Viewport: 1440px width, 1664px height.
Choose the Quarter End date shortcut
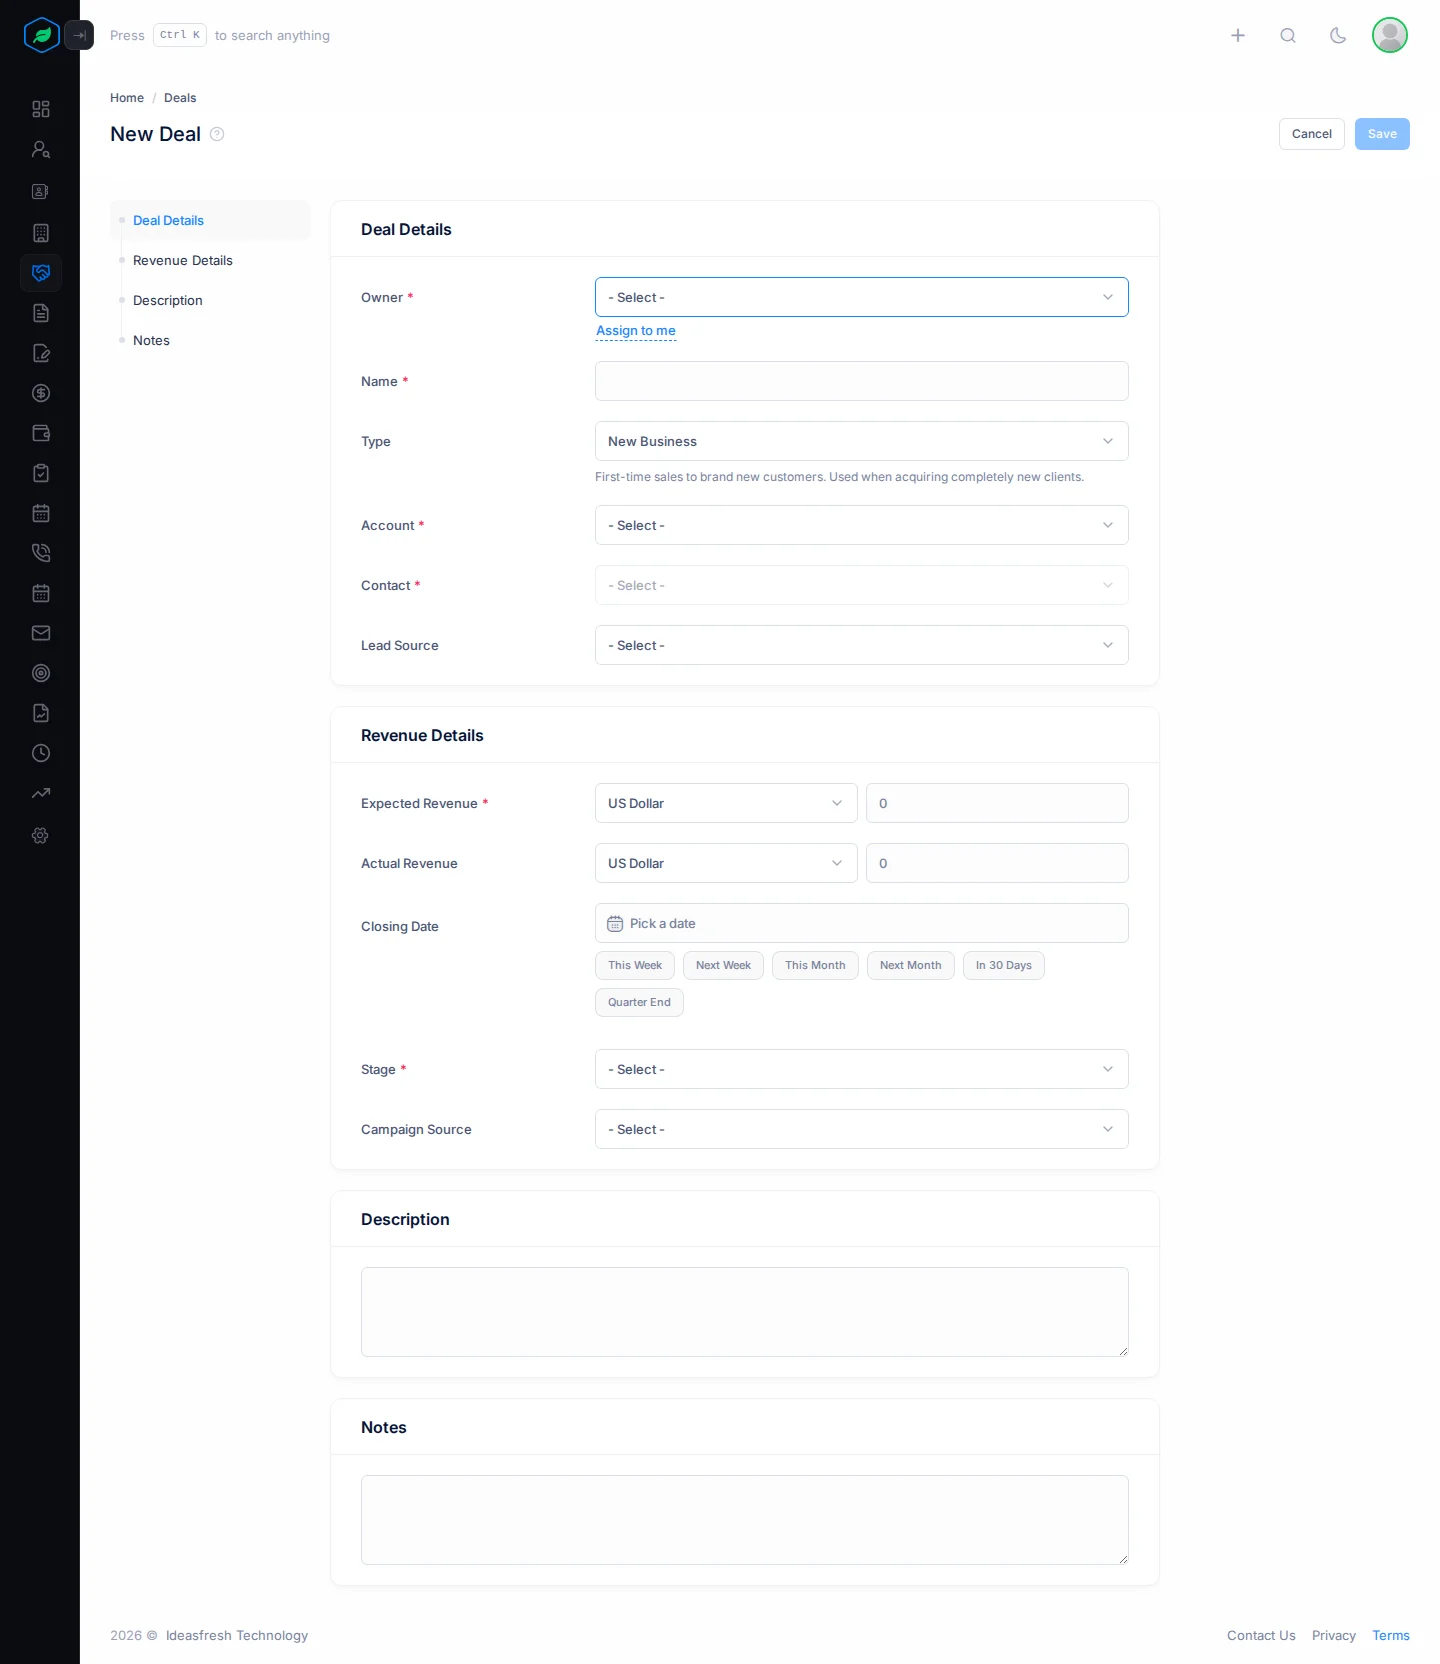pyautogui.click(x=639, y=1002)
